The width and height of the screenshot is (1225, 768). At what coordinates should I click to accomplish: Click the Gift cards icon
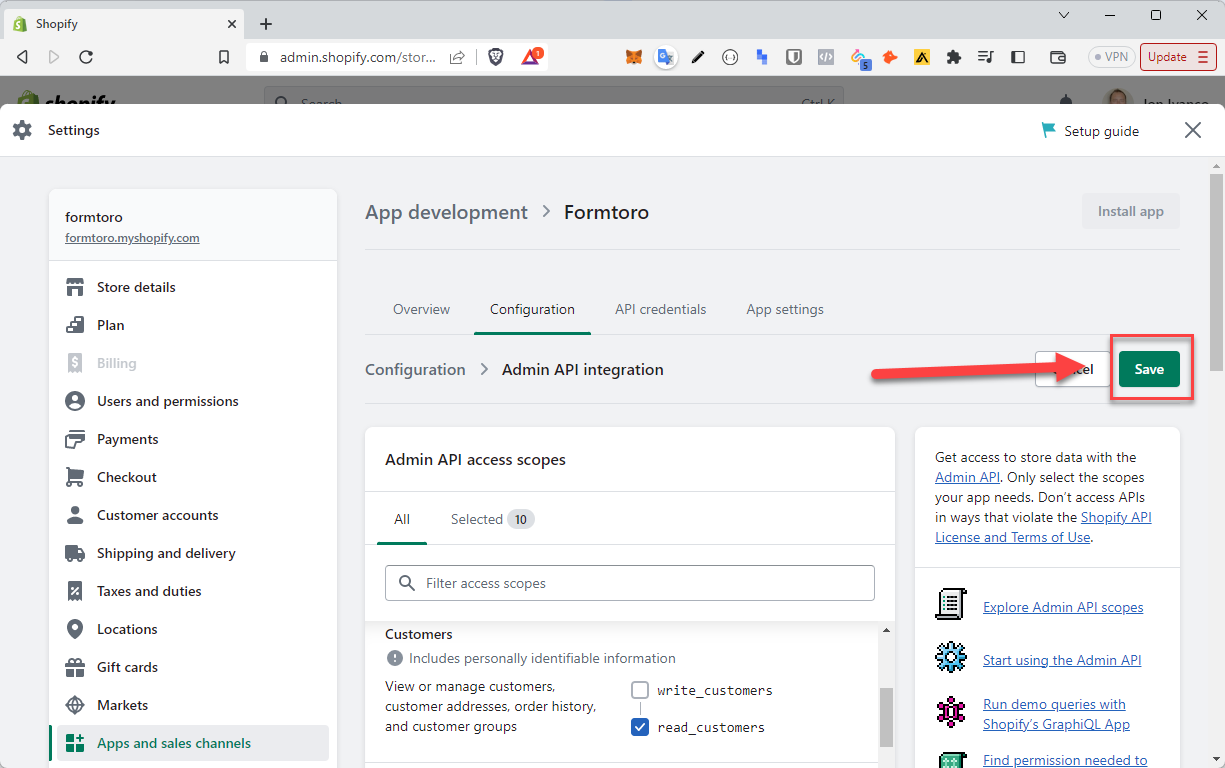tap(75, 667)
